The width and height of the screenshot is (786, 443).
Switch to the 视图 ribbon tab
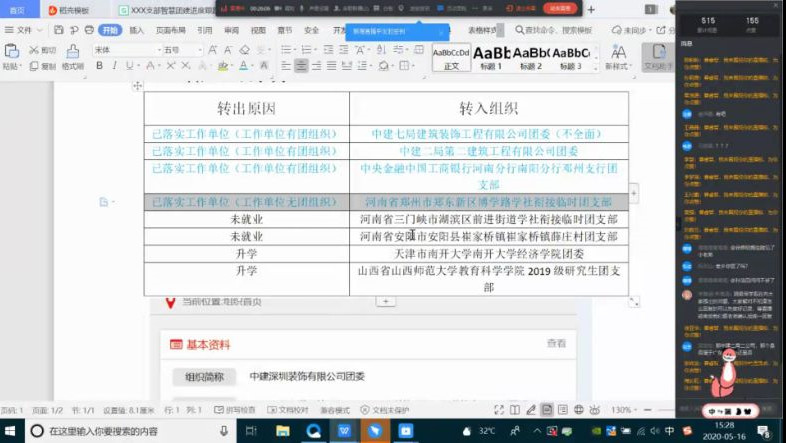pos(258,30)
